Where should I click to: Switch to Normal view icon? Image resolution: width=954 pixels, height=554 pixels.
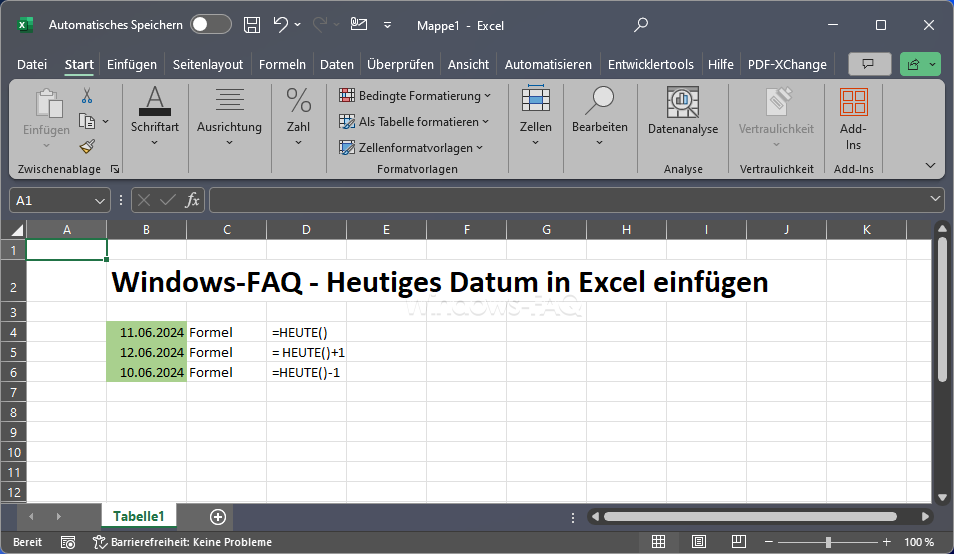[x=658, y=542]
